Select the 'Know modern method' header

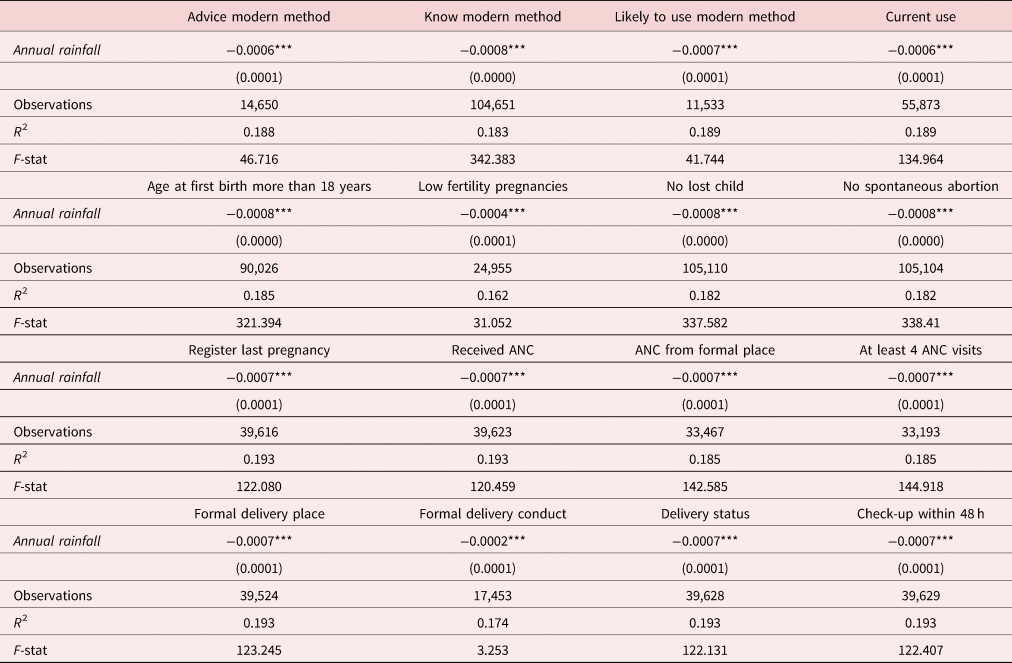493,17
